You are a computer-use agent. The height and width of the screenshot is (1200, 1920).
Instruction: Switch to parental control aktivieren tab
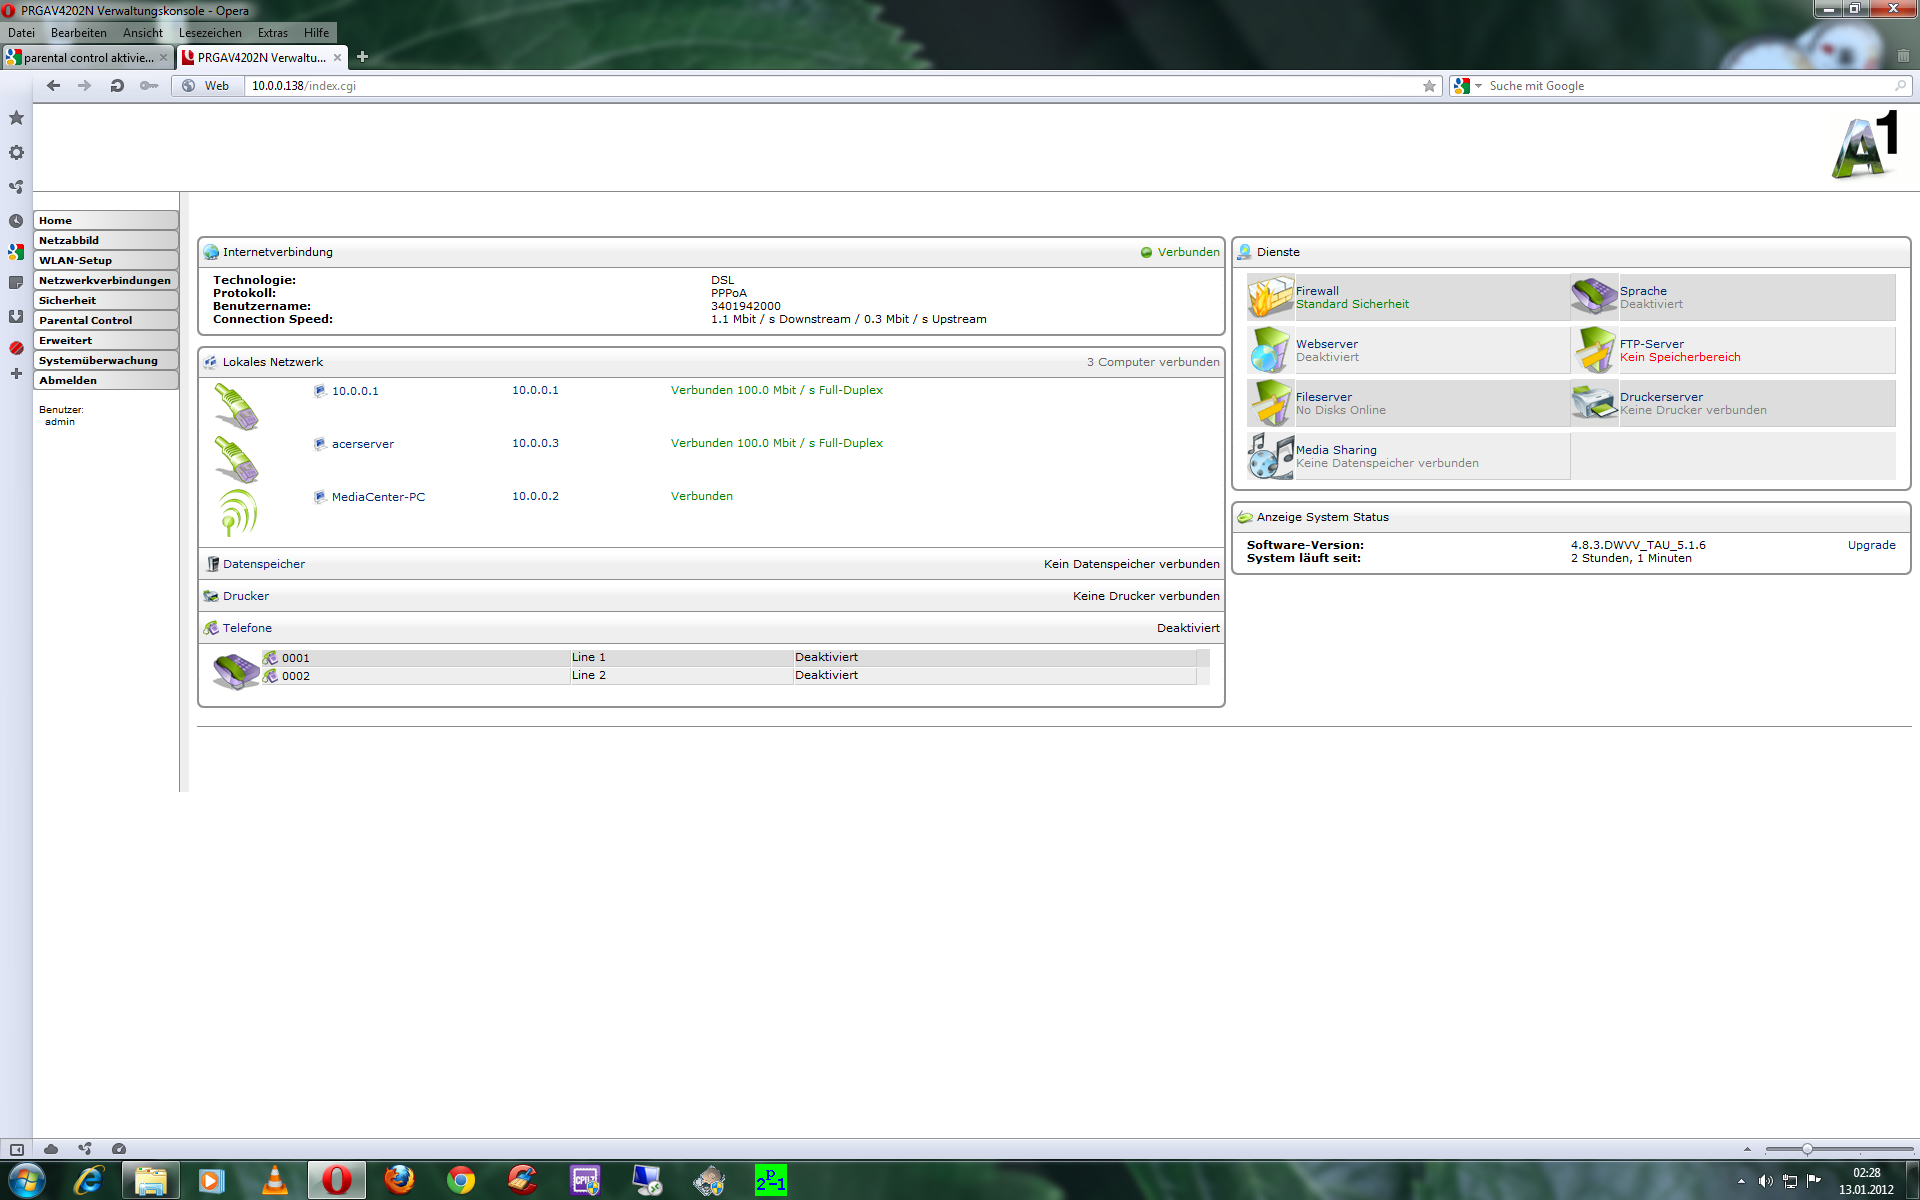click(88, 58)
